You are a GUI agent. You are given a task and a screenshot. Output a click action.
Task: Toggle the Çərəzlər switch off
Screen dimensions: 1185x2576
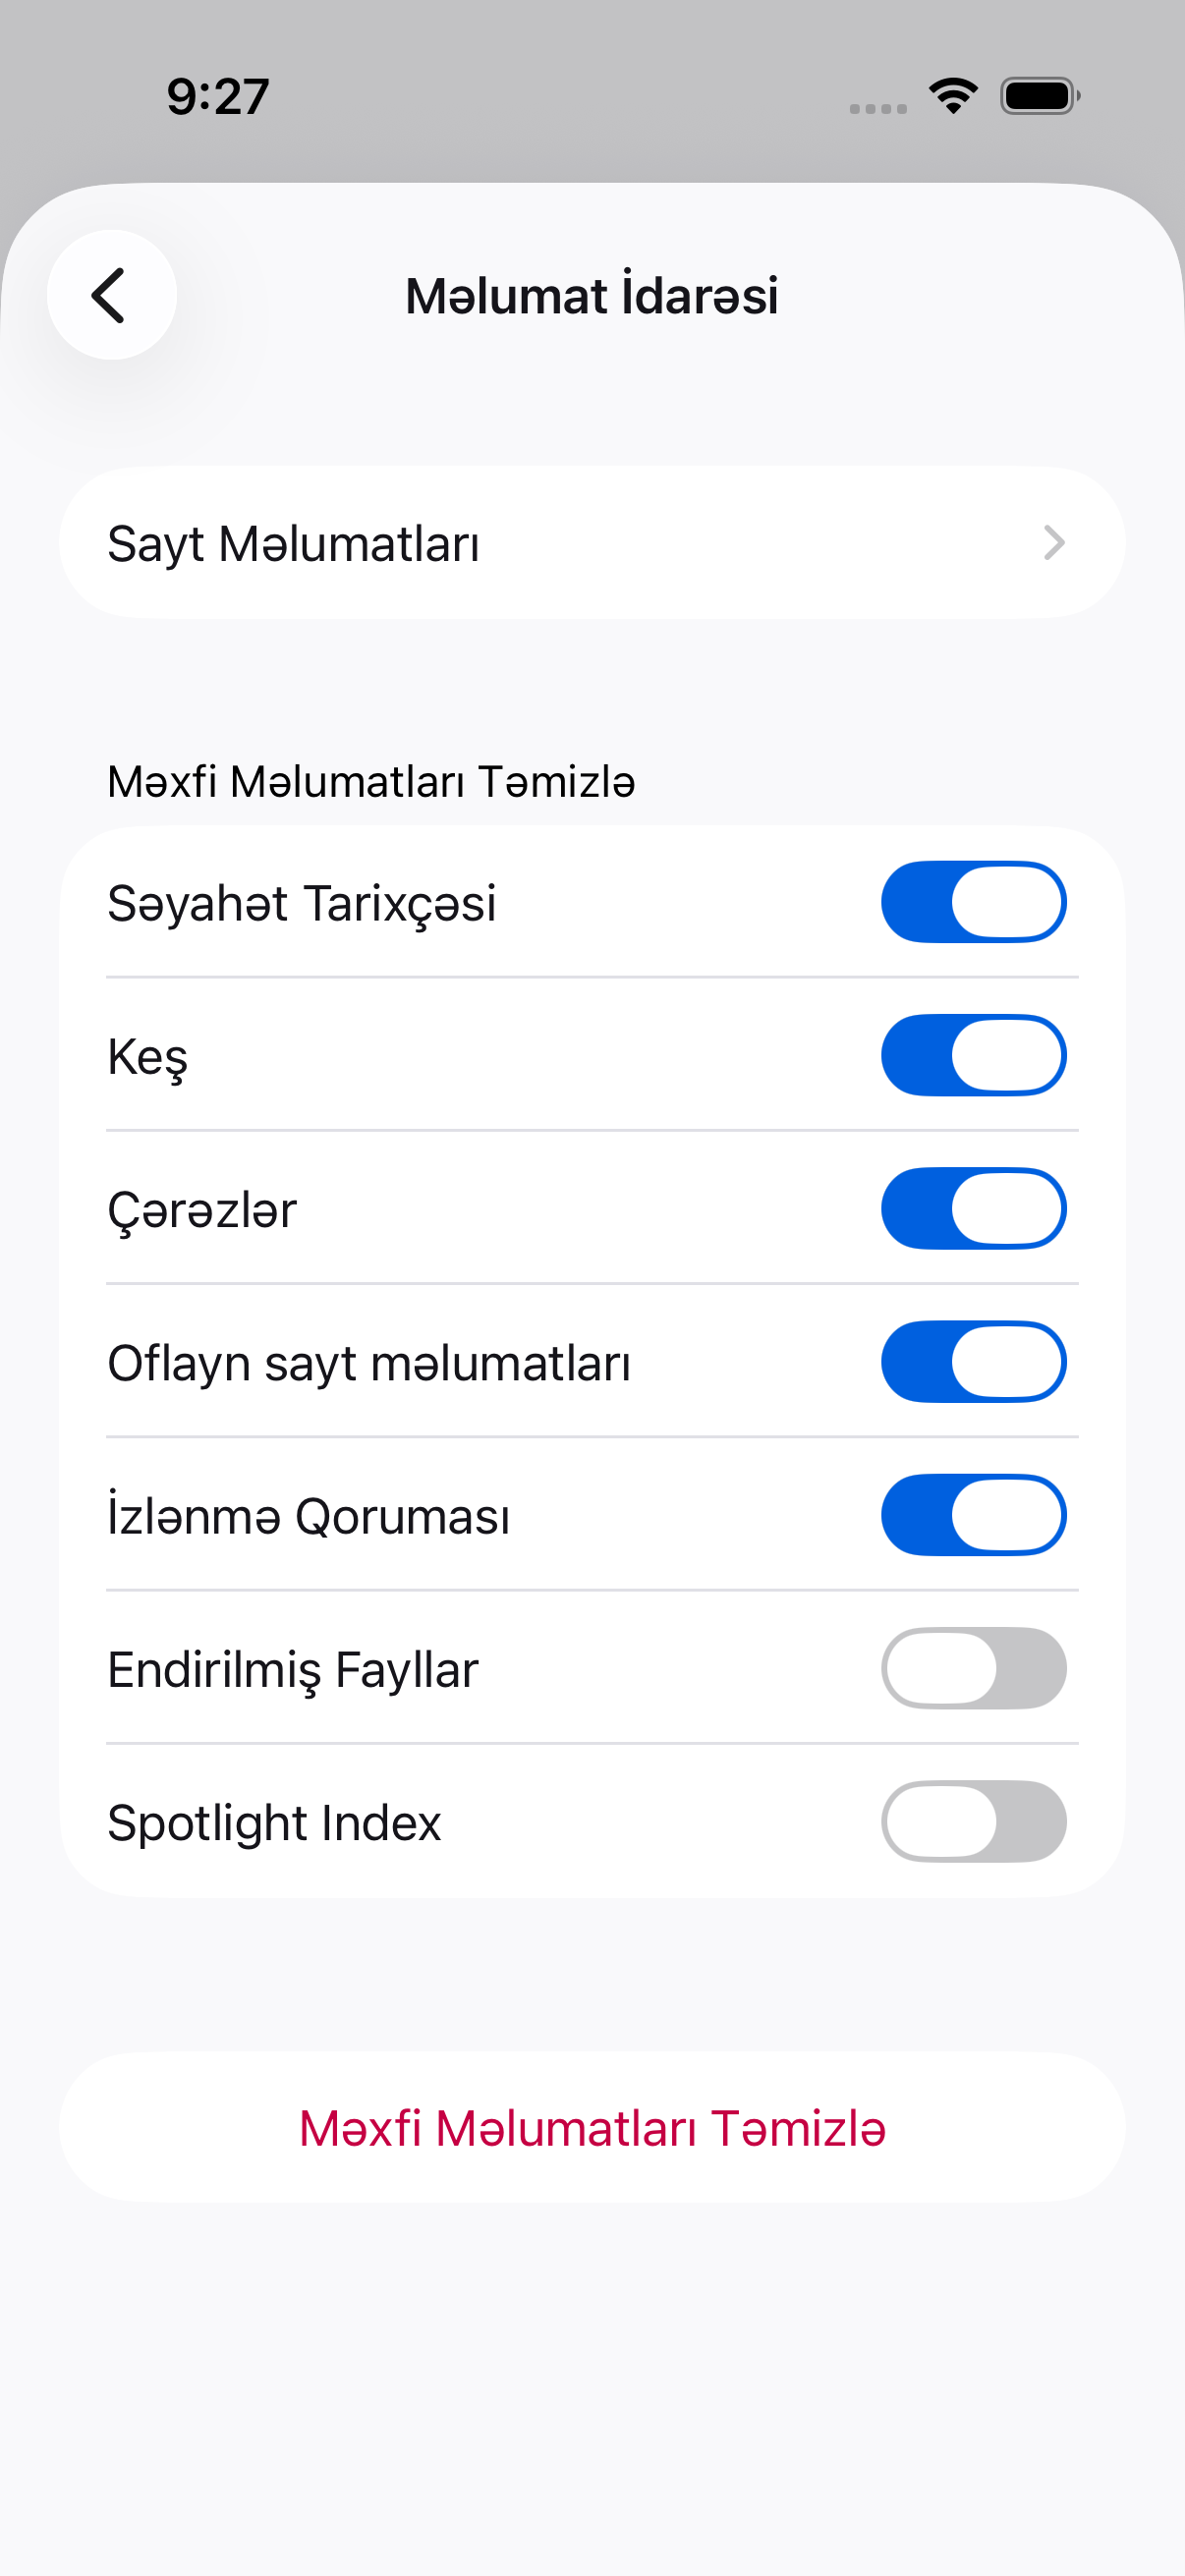click(x=973, y=1208)
